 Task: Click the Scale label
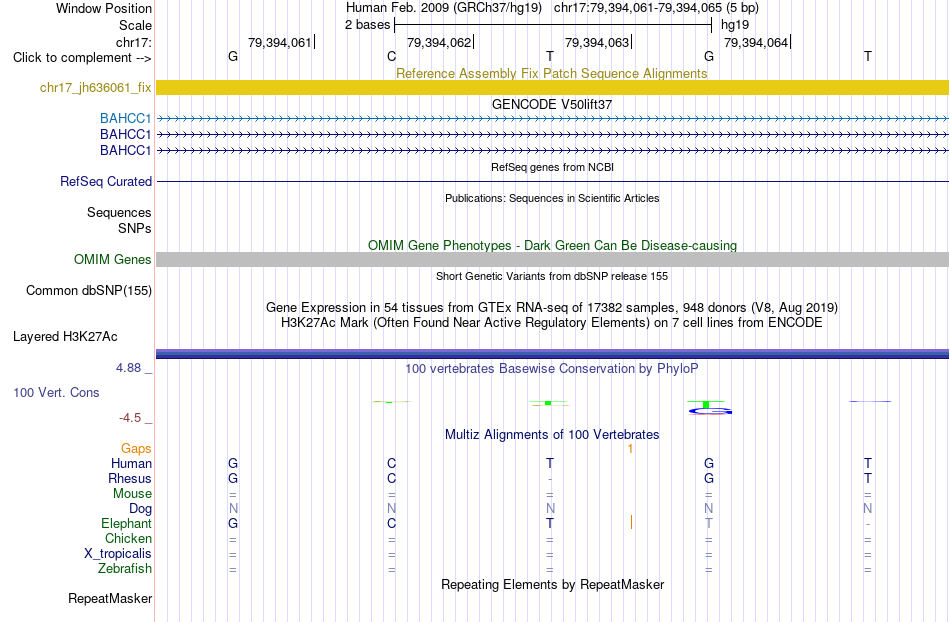click(x=135, y=25)
